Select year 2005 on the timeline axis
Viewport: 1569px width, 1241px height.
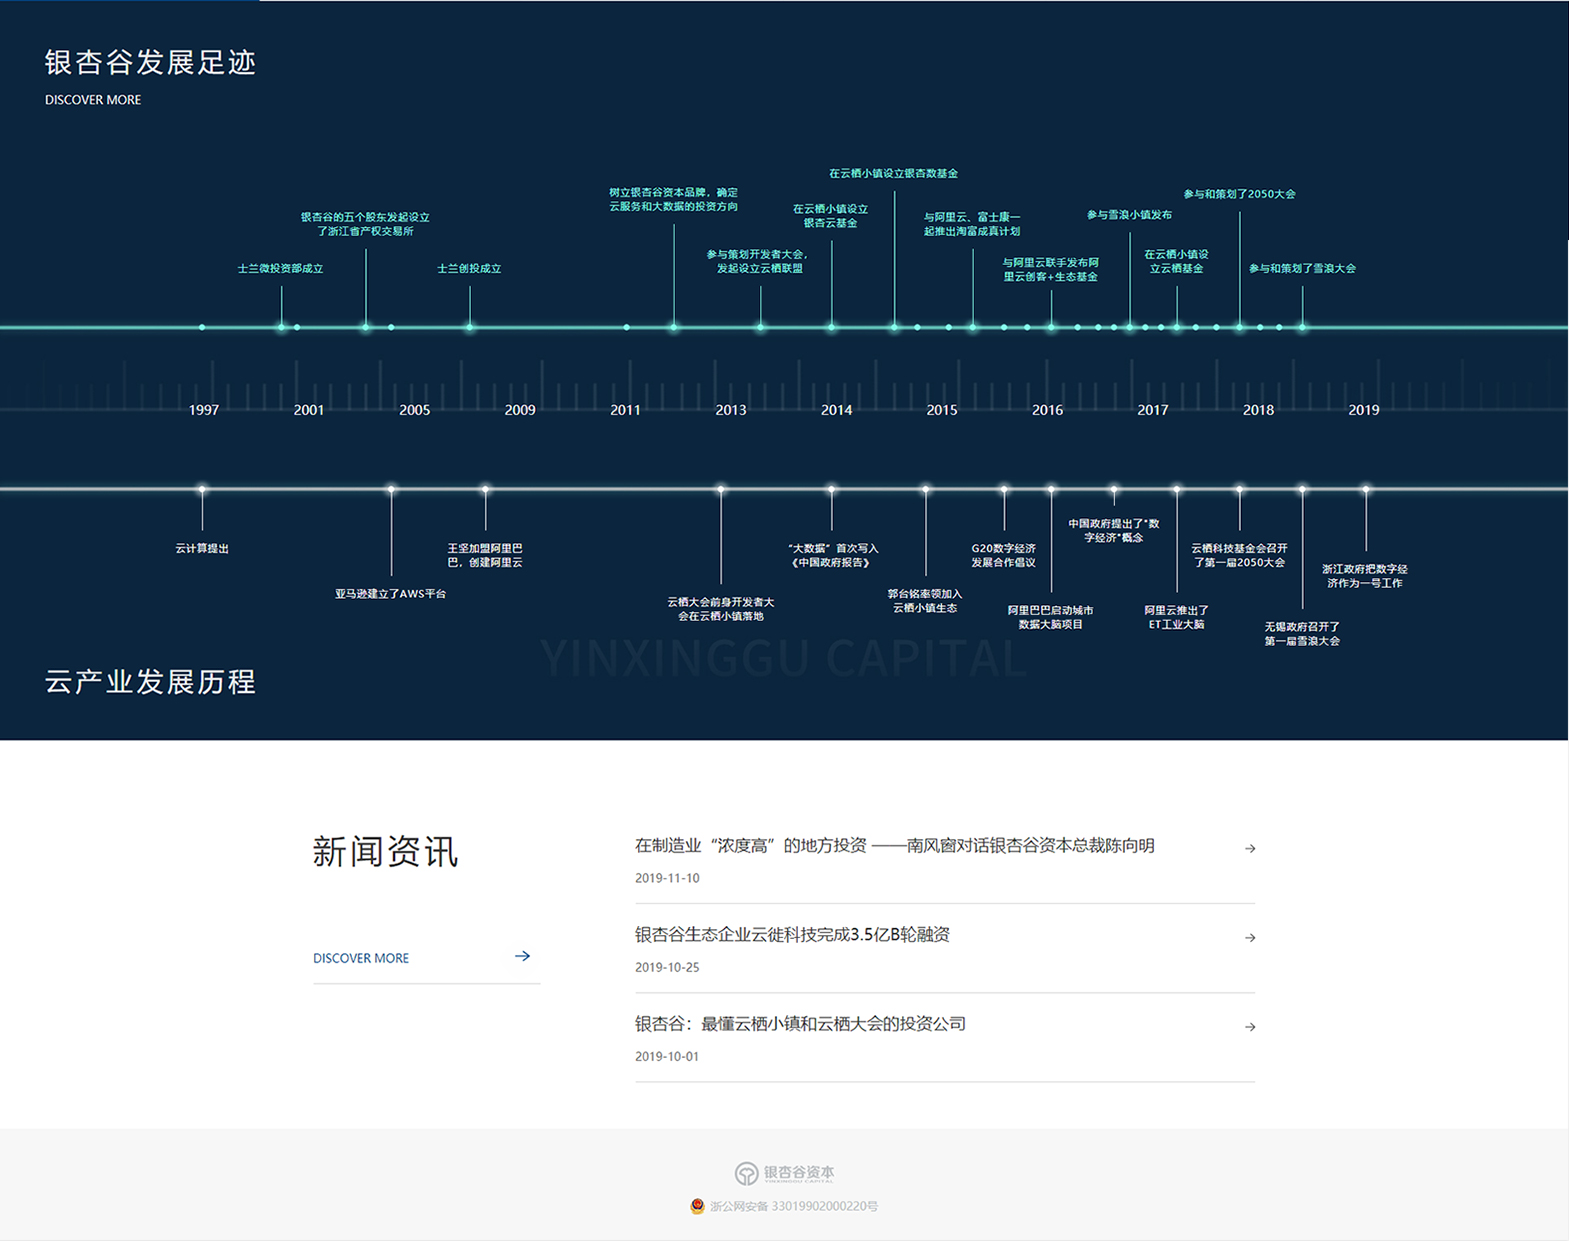point(415,410)
